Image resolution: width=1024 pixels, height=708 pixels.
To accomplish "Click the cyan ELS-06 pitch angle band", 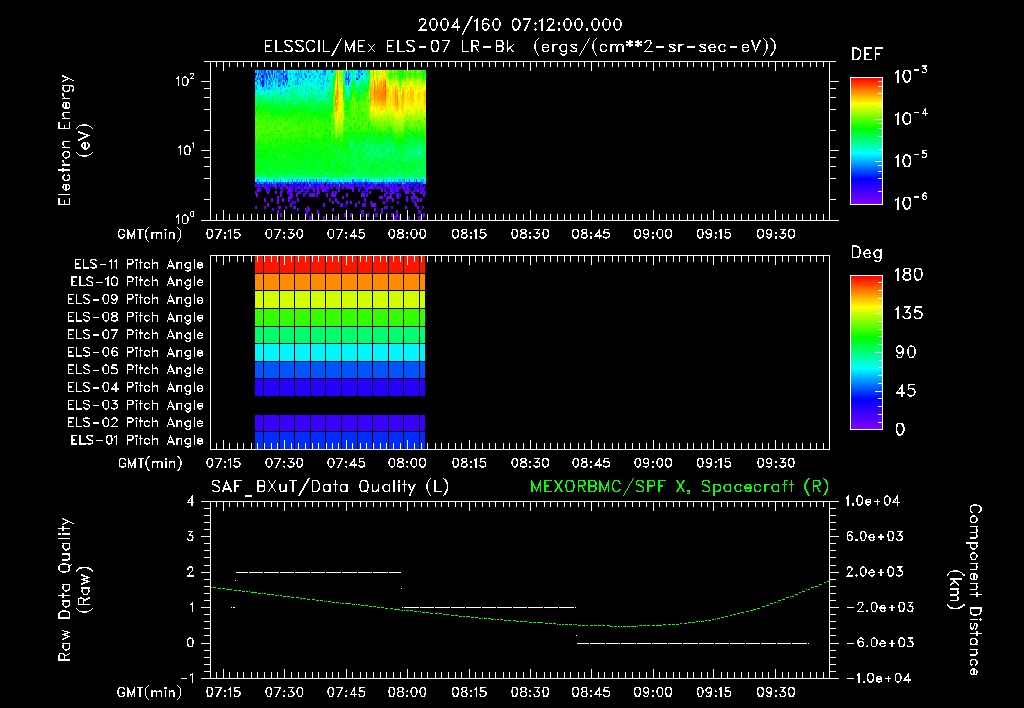I will 340,352.
